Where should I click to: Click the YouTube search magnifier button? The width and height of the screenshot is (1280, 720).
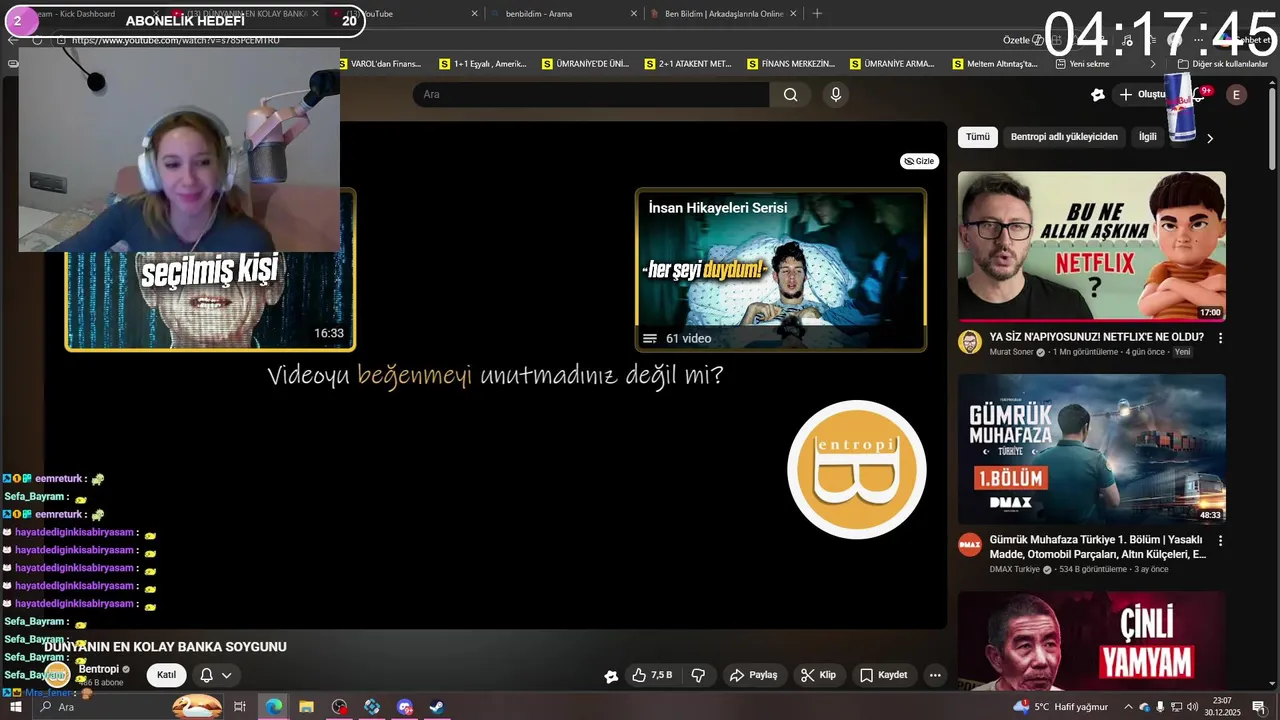[x=790, y=94]
